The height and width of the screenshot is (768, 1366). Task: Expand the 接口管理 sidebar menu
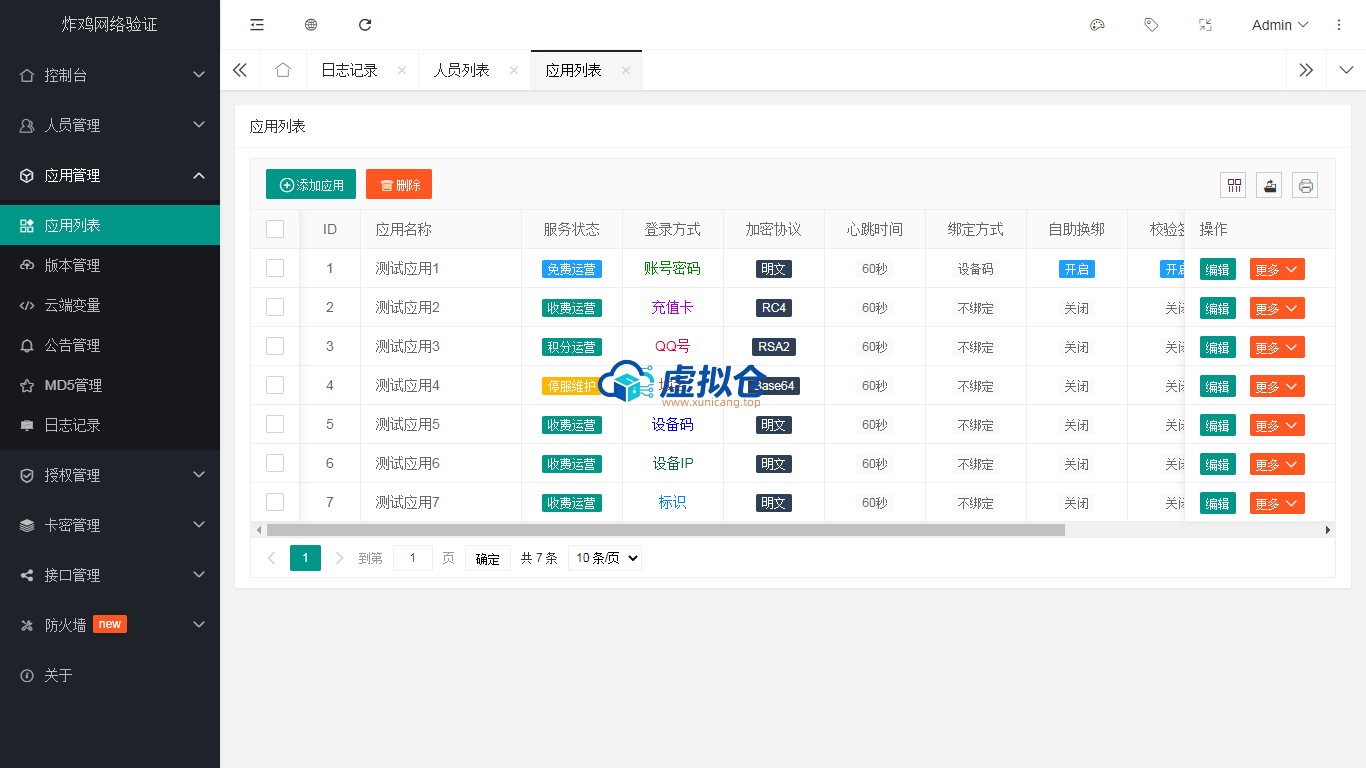pyautogui.click(x=110, y=575)
